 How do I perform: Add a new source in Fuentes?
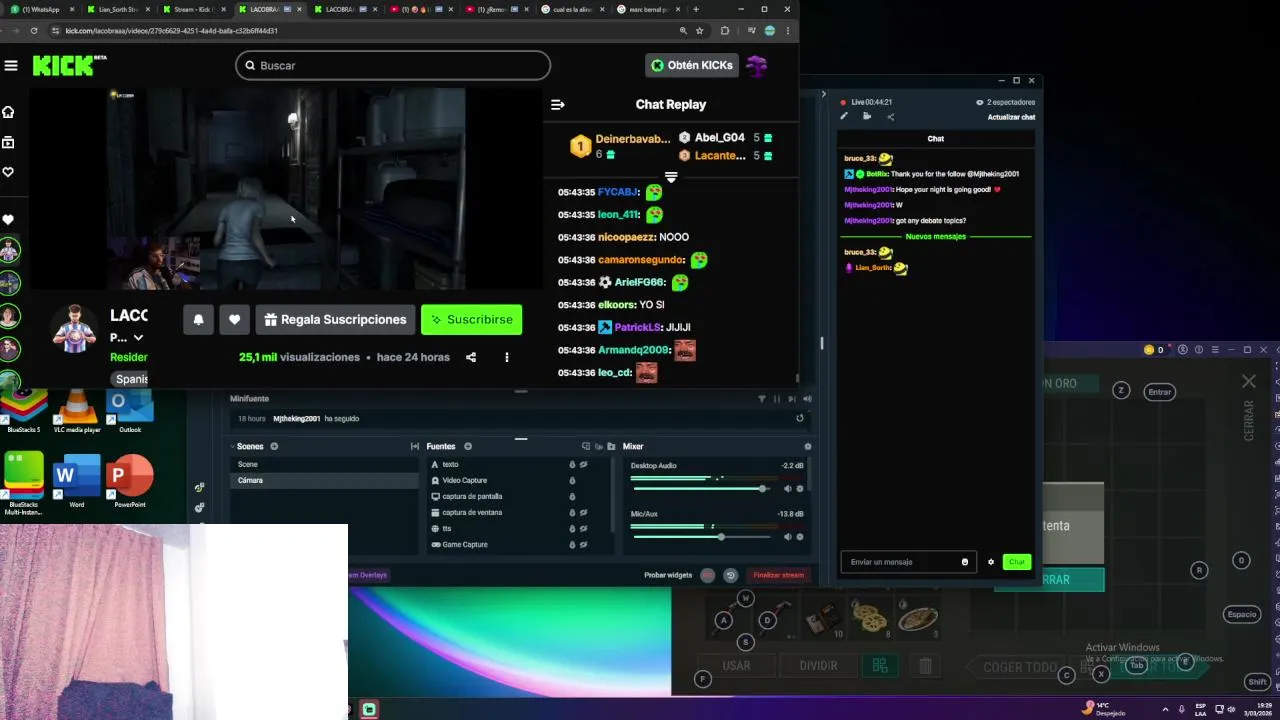(467, 446)
